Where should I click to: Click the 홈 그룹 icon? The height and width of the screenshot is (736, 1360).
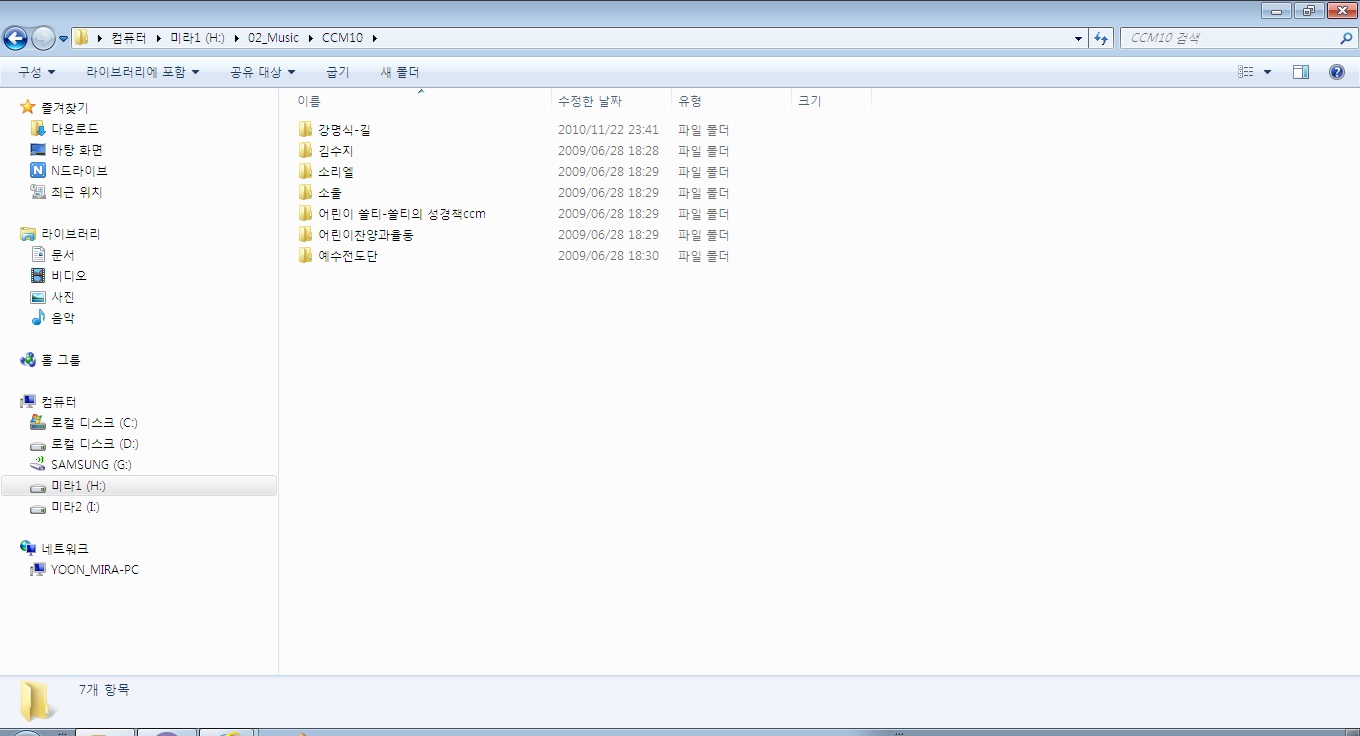click(28, 360)
